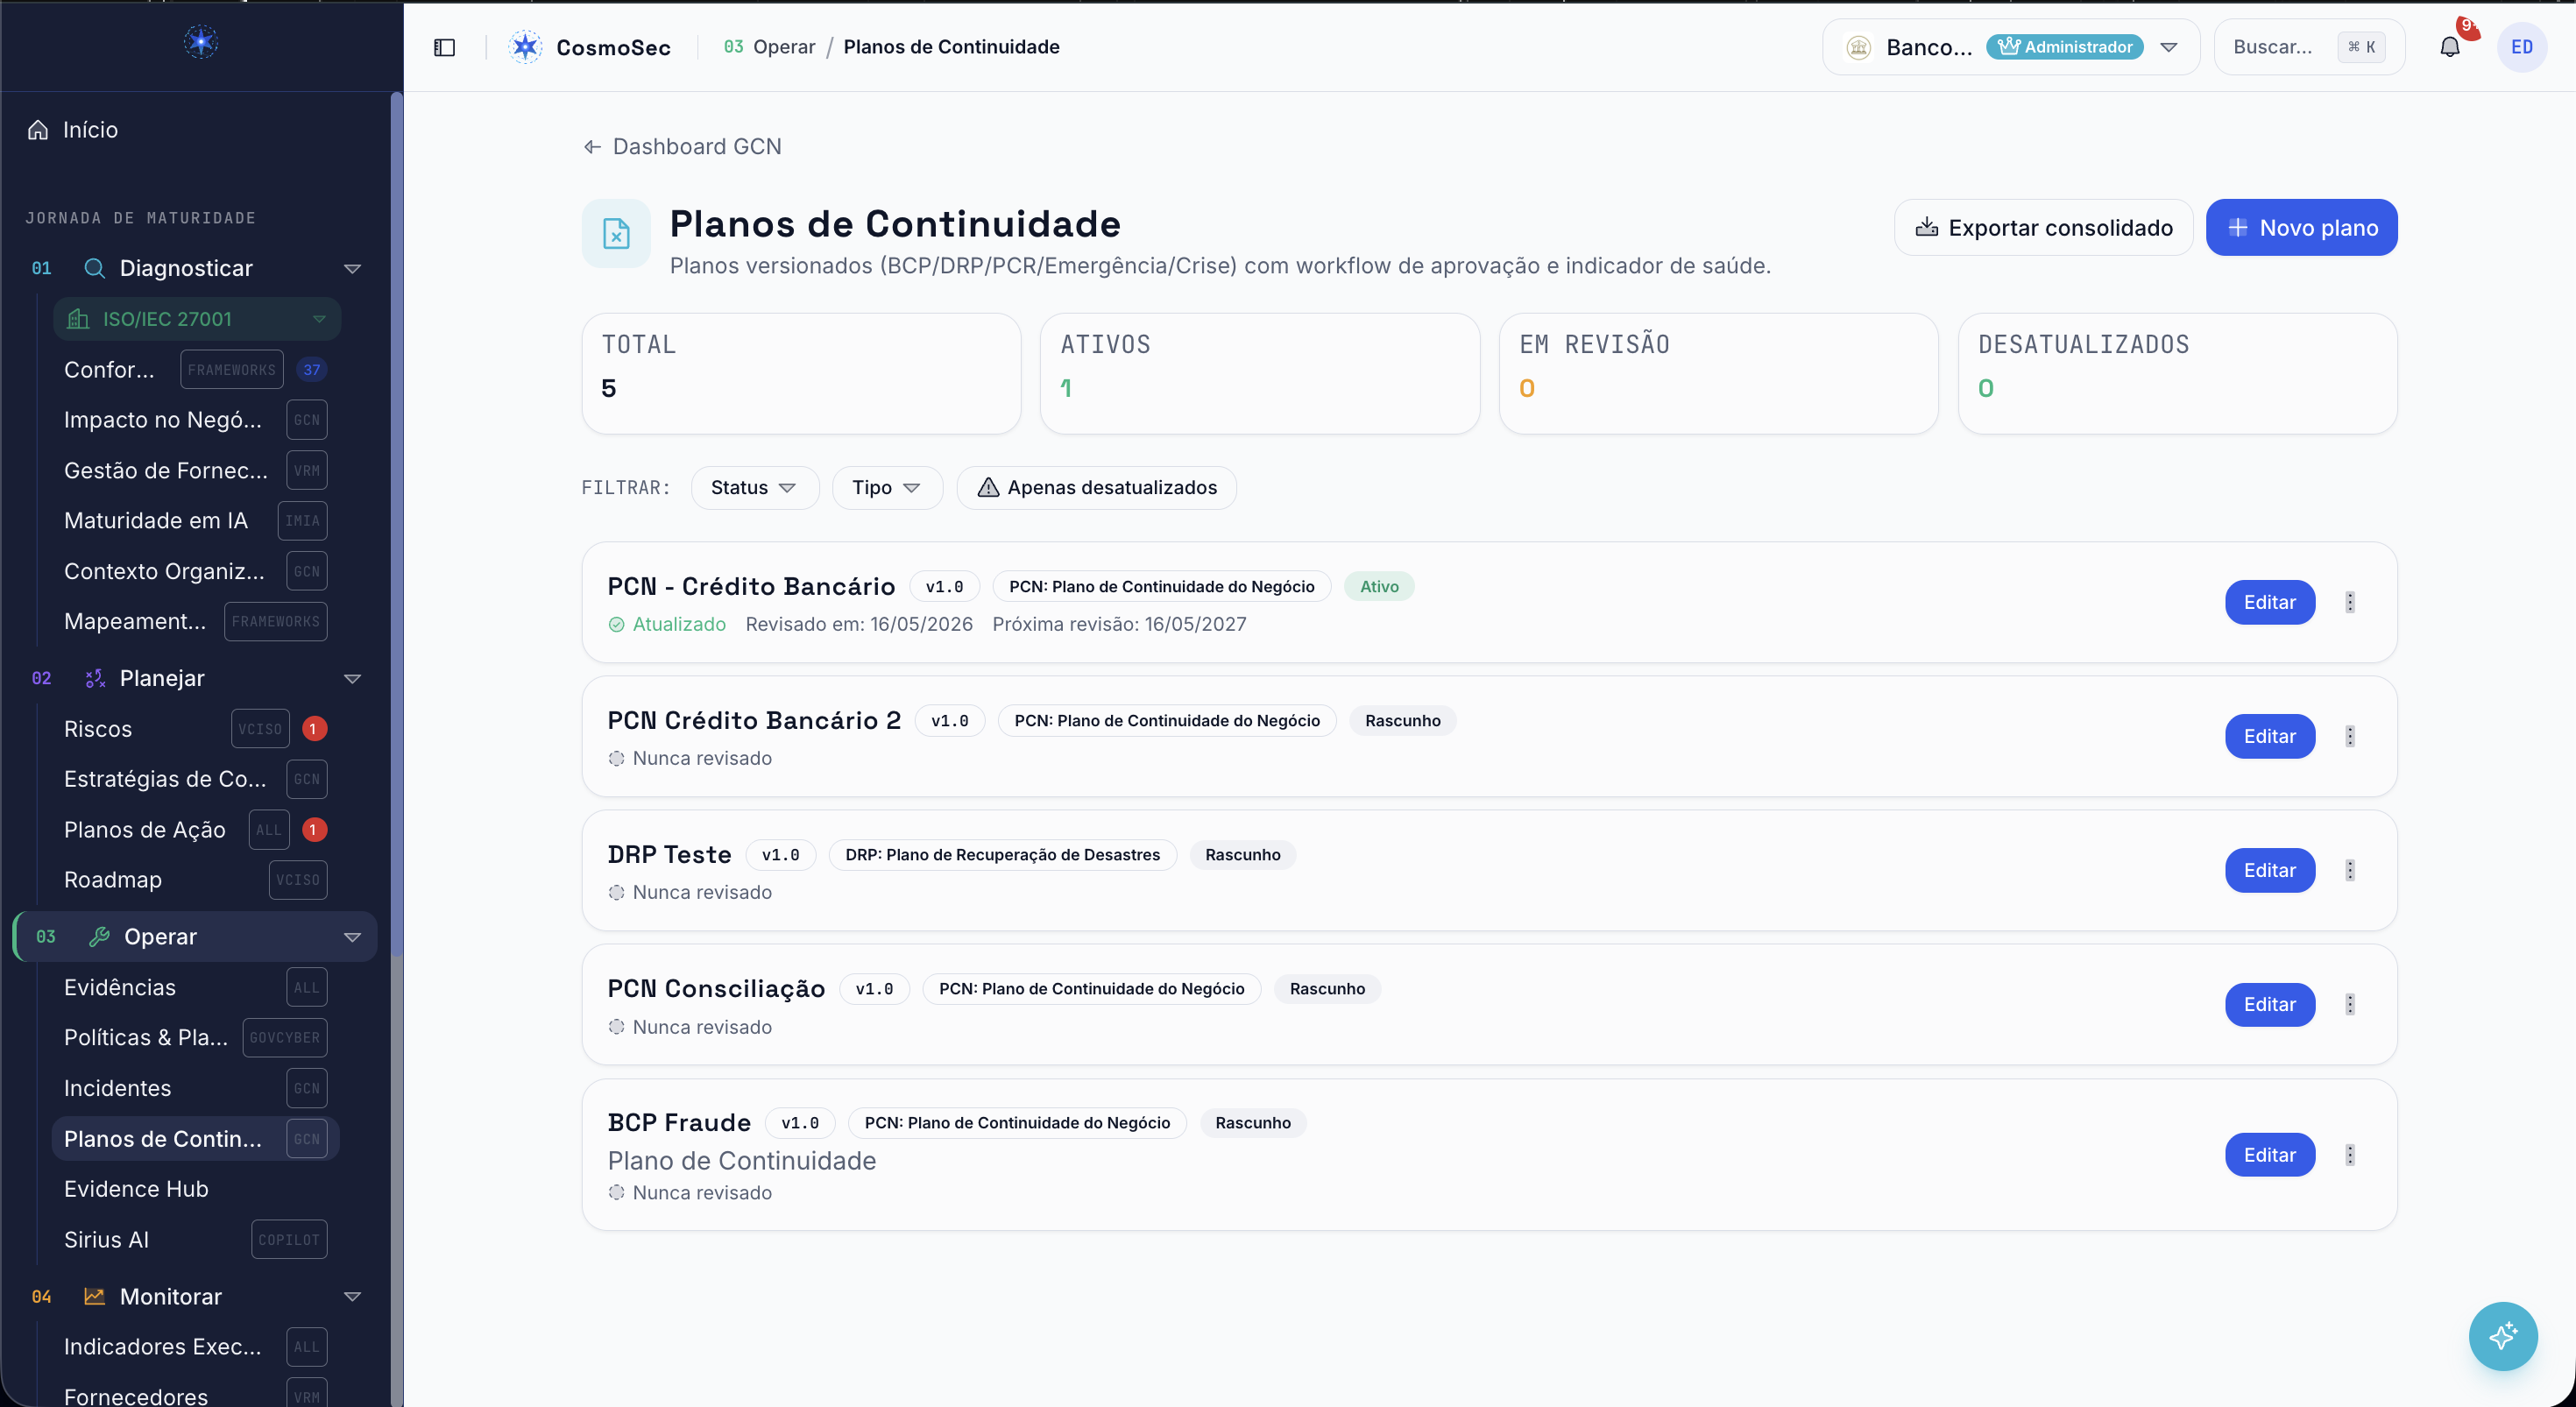Click the Planos de Continuidade document icon

point(616,233)
